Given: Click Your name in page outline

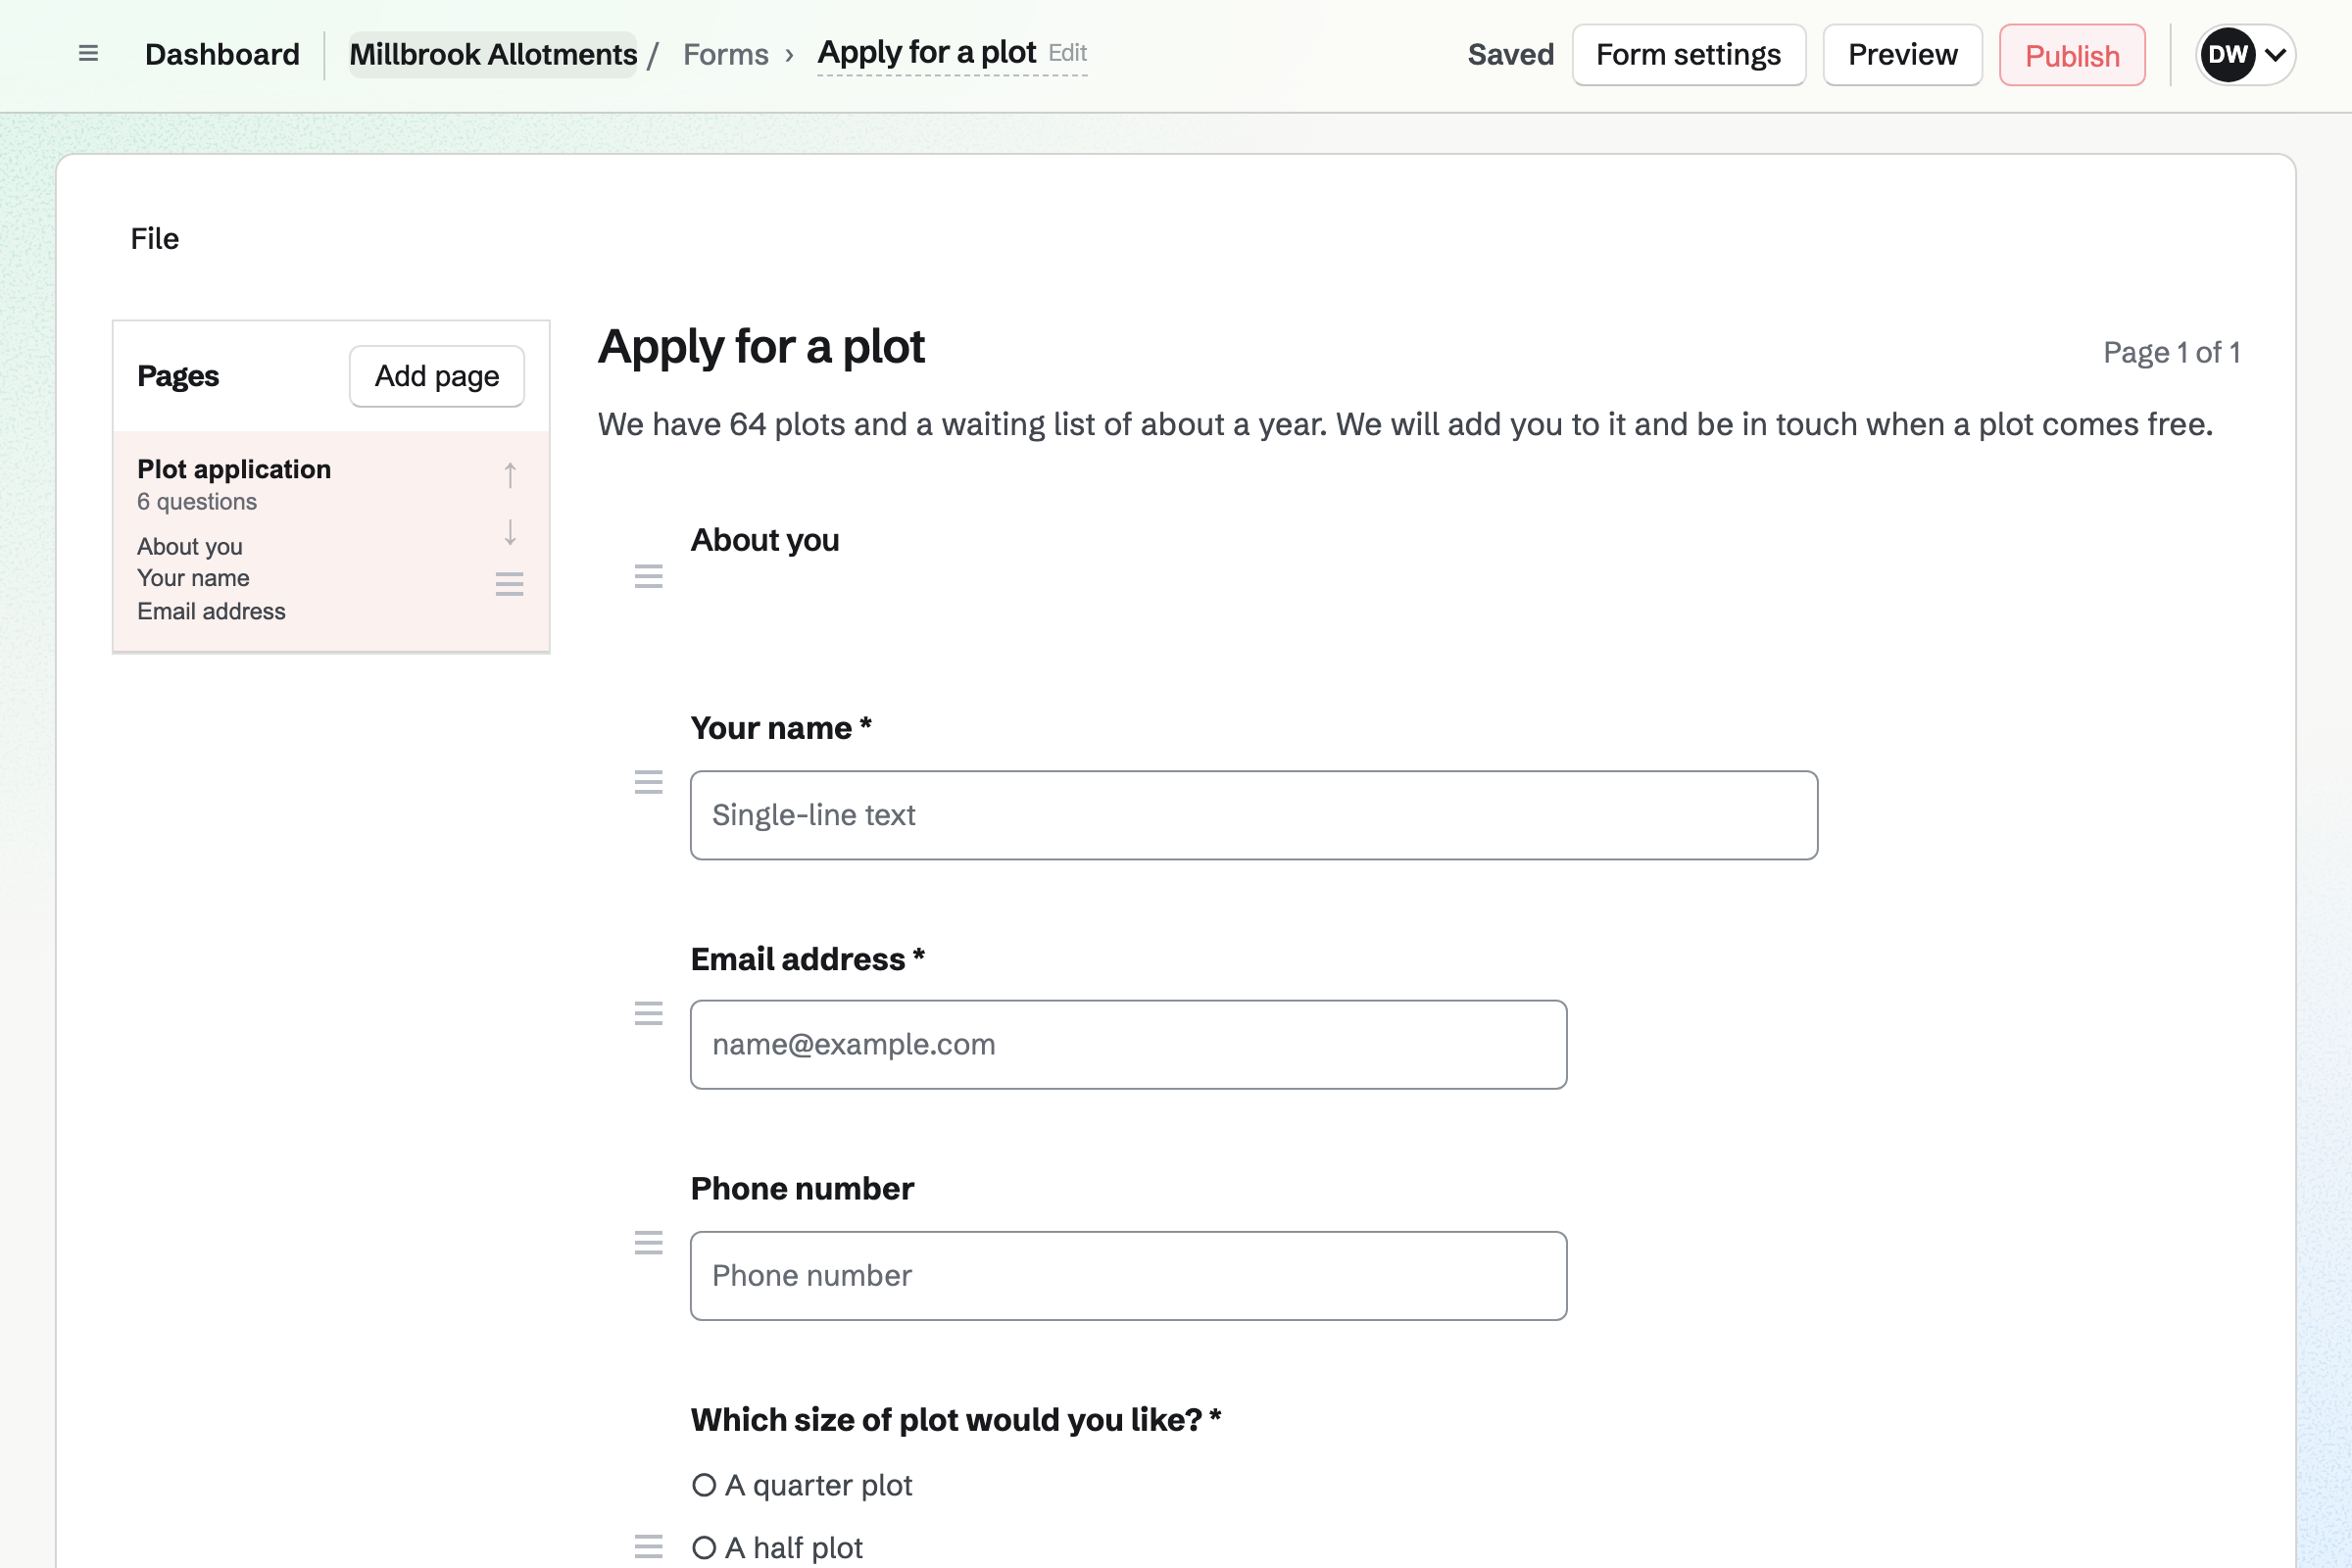Looking at the screenshot, I should coord(193,578).
